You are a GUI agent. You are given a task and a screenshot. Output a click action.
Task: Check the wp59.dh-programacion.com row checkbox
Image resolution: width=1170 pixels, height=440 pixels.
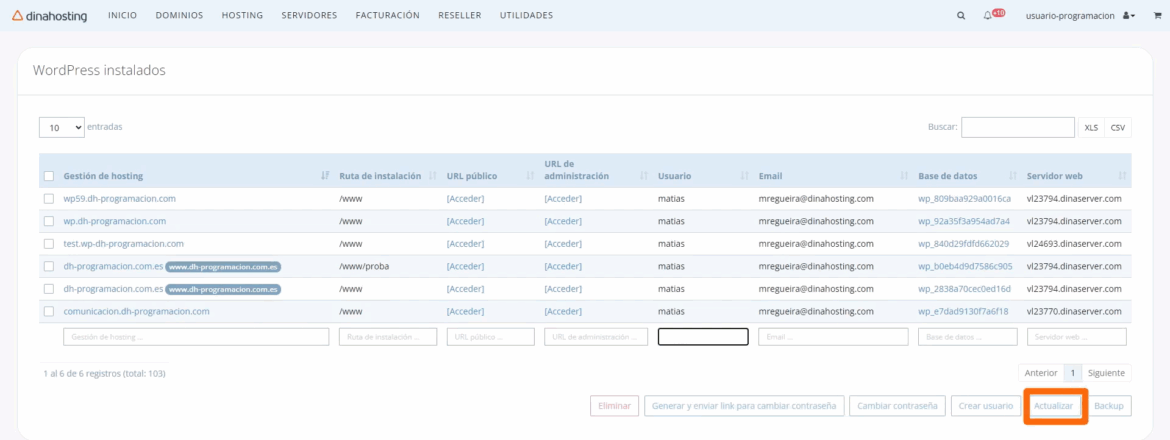pos(49,198)
